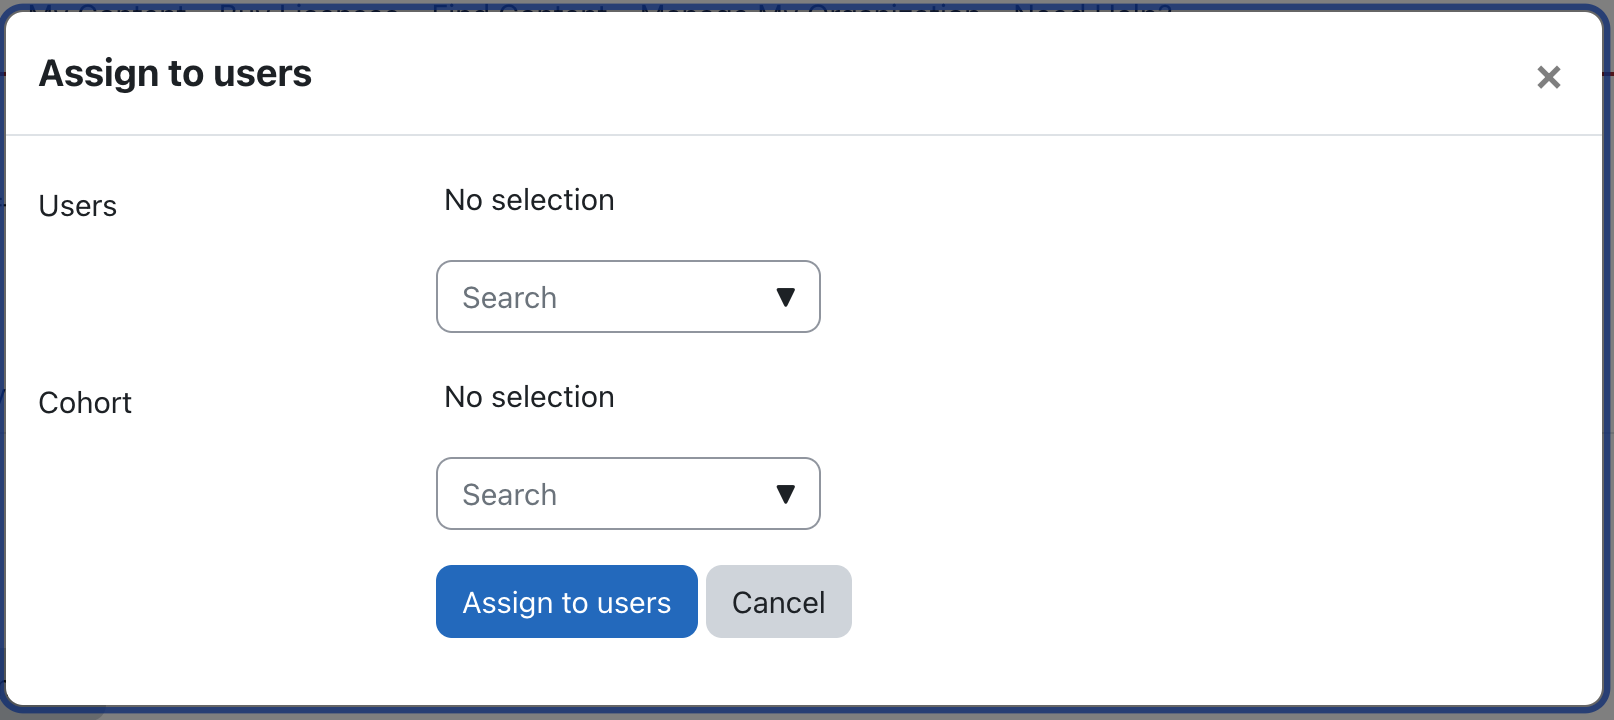The width and height of the screenshot is (1614, 720).
Task: Go to the Find Content menu item
Action: [520, 7]
